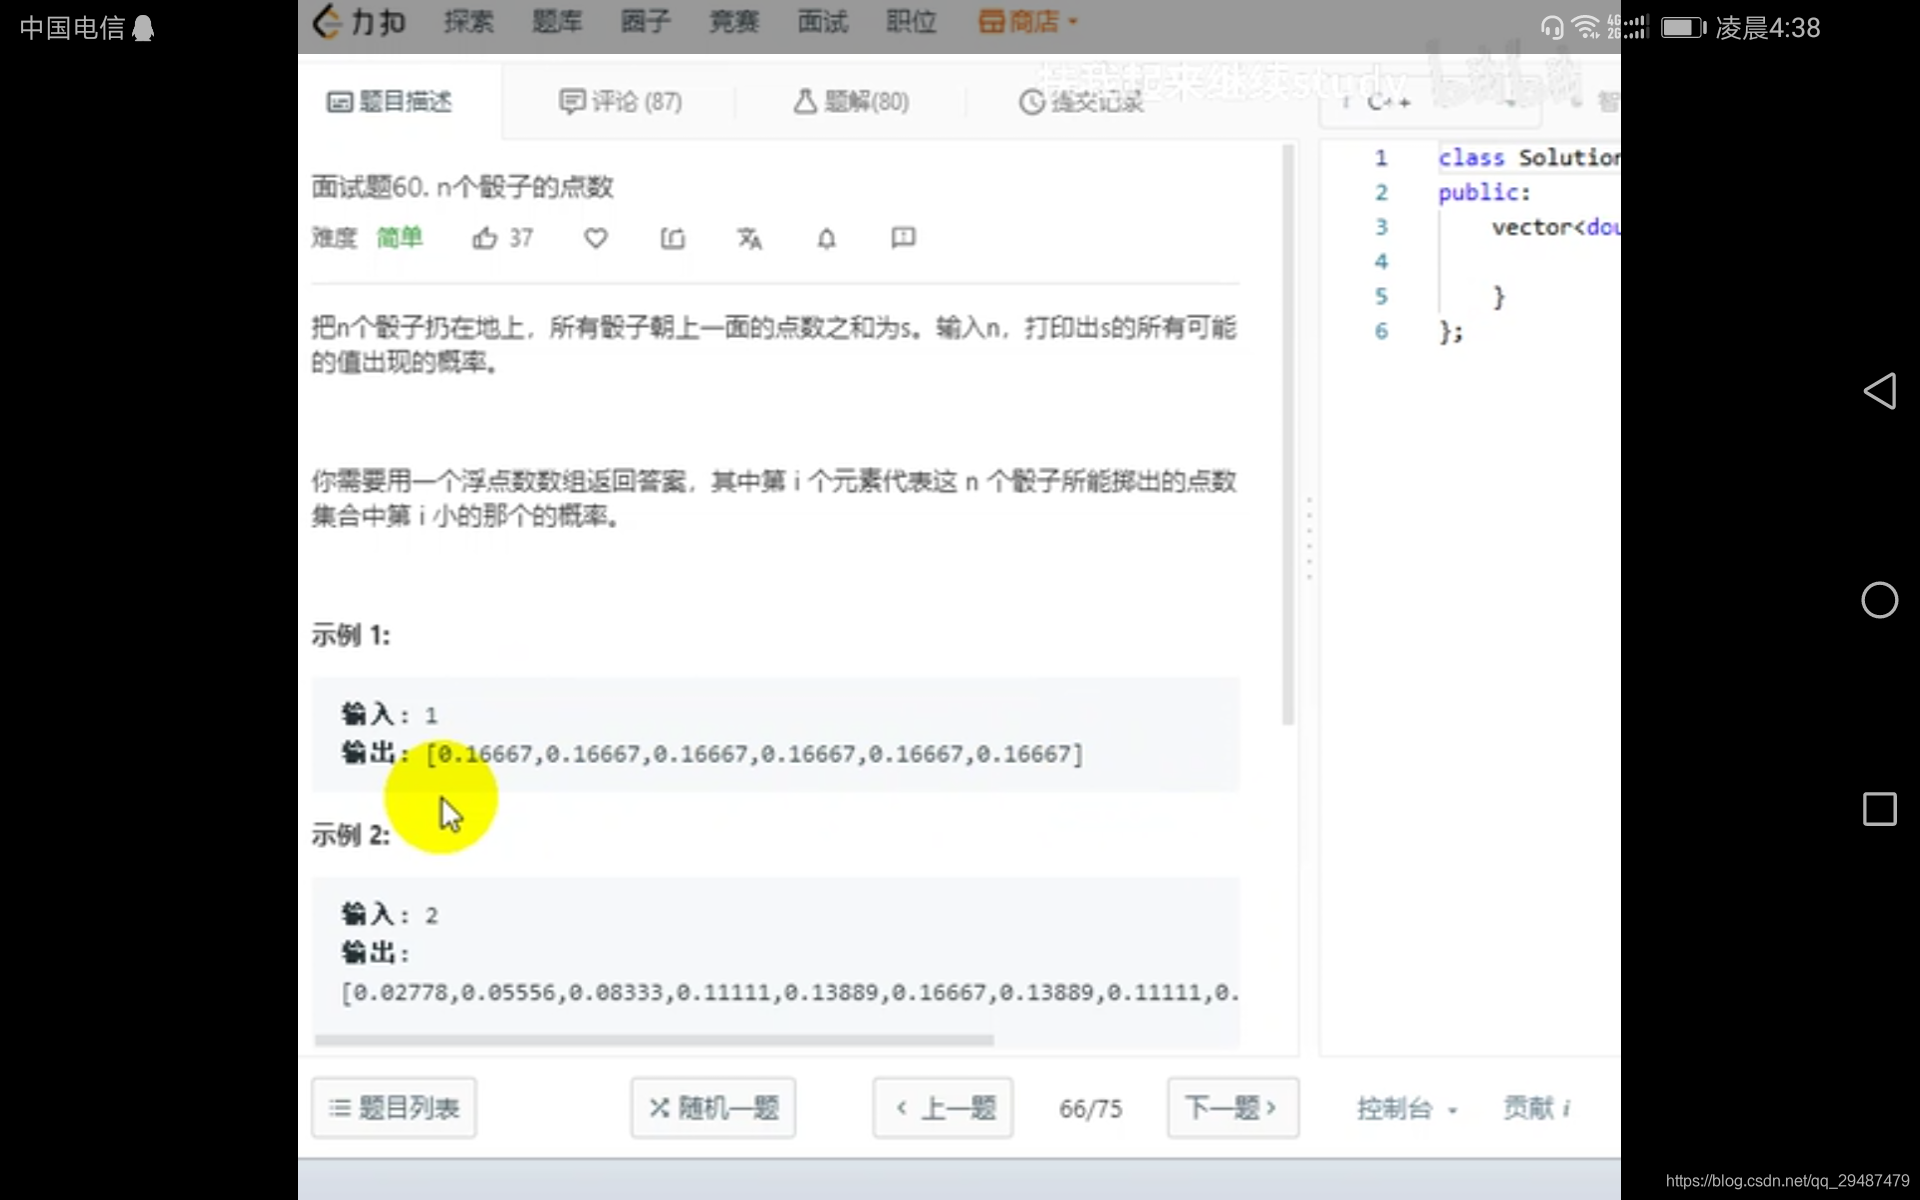This screenshot has width=1920, height=1200.
Task: Switch to the 评论 (87) tab
Action: tap(620, 102)
